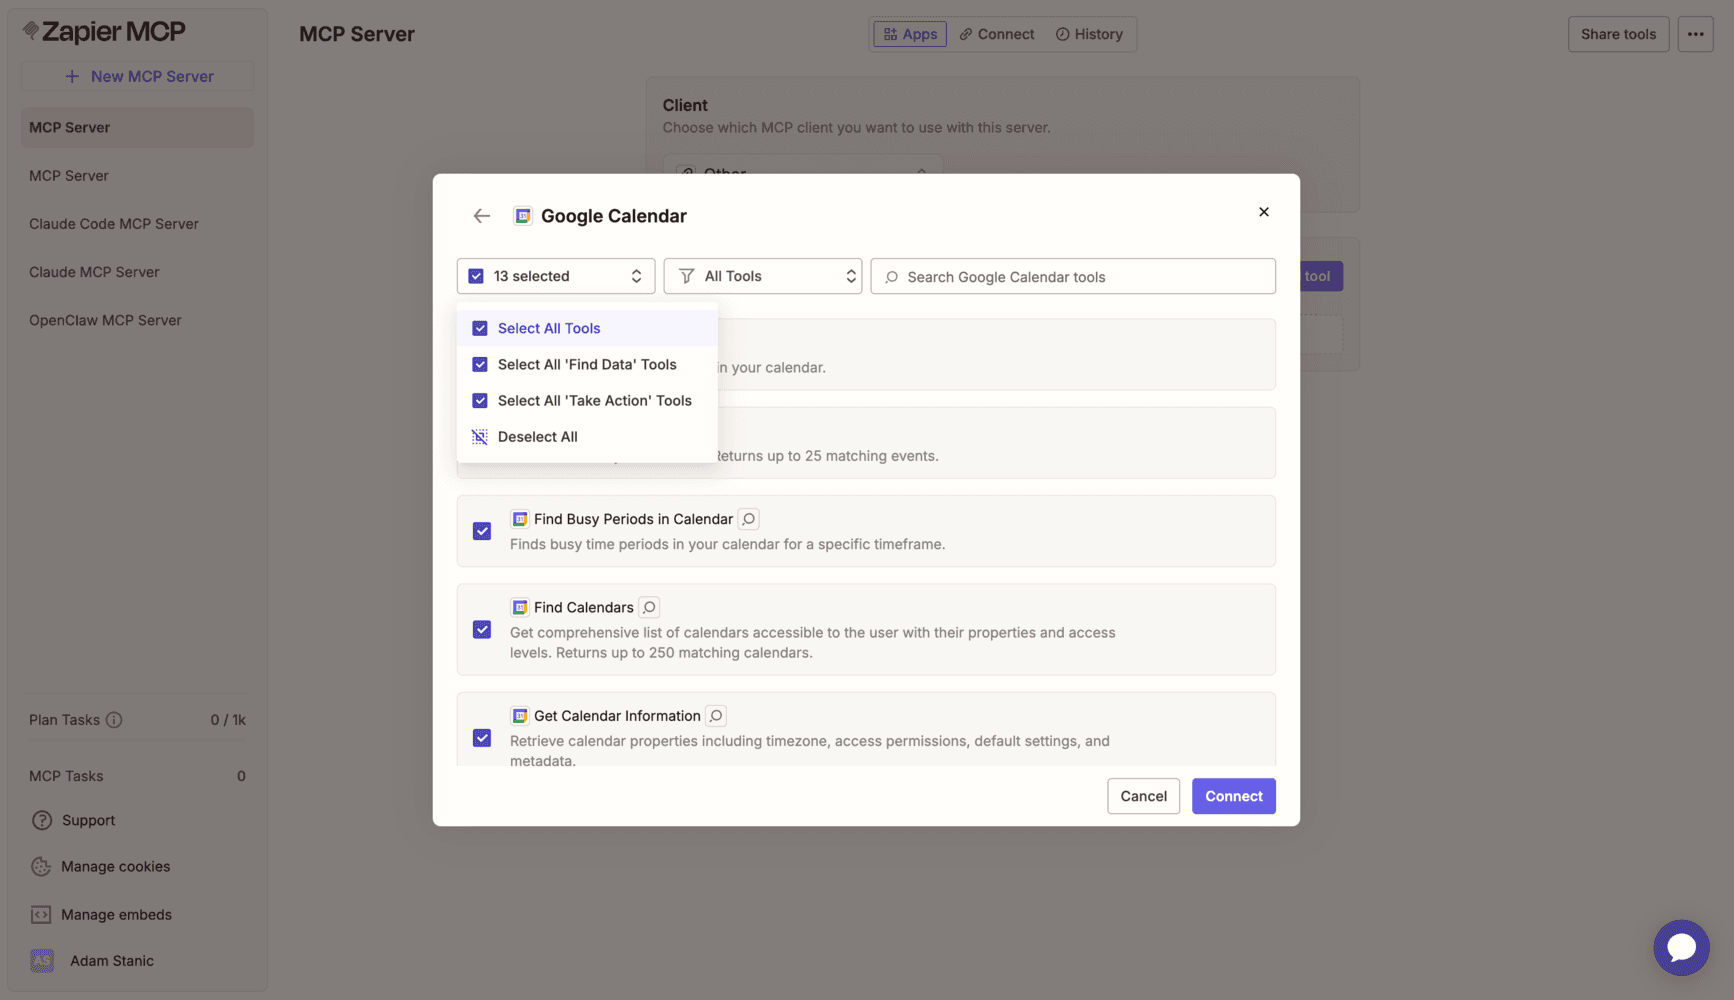
Task: Open the chat support bubble
Action: click(x=1681, y=947)
